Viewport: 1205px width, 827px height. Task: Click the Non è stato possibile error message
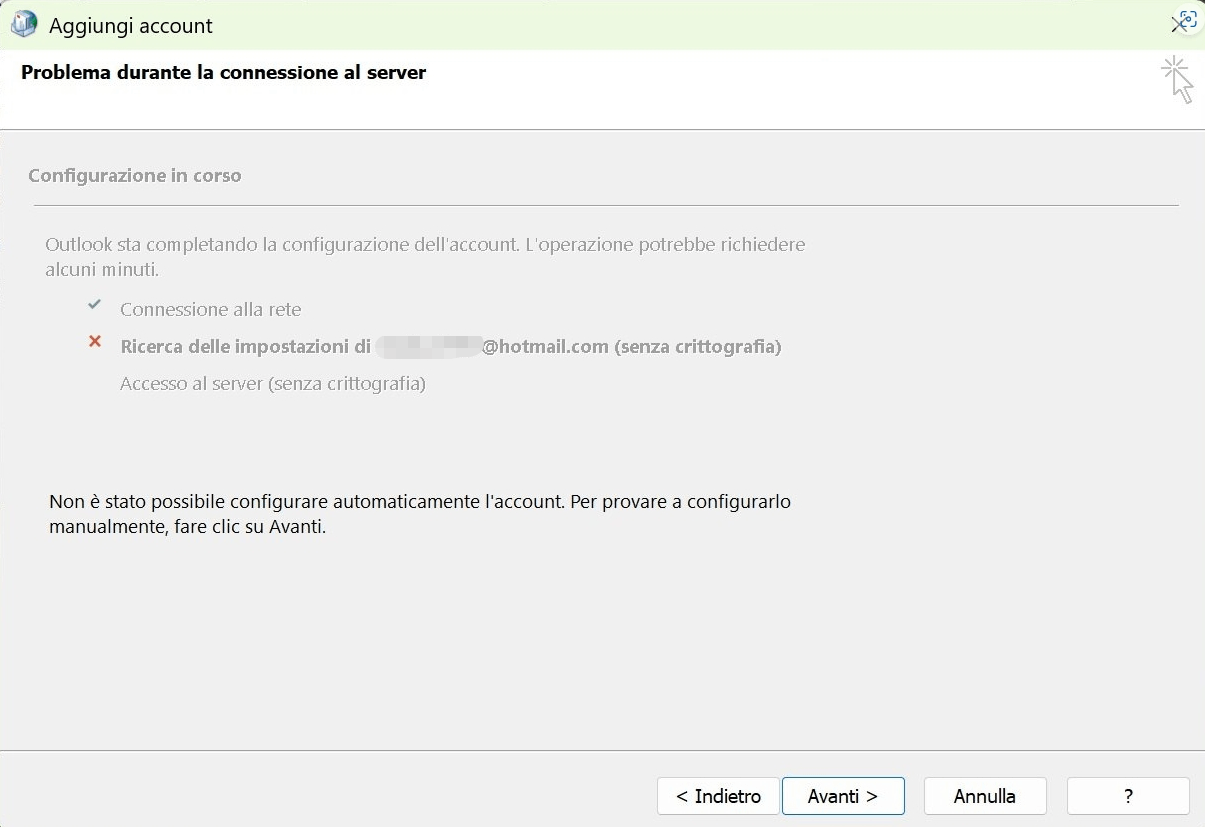420,514
